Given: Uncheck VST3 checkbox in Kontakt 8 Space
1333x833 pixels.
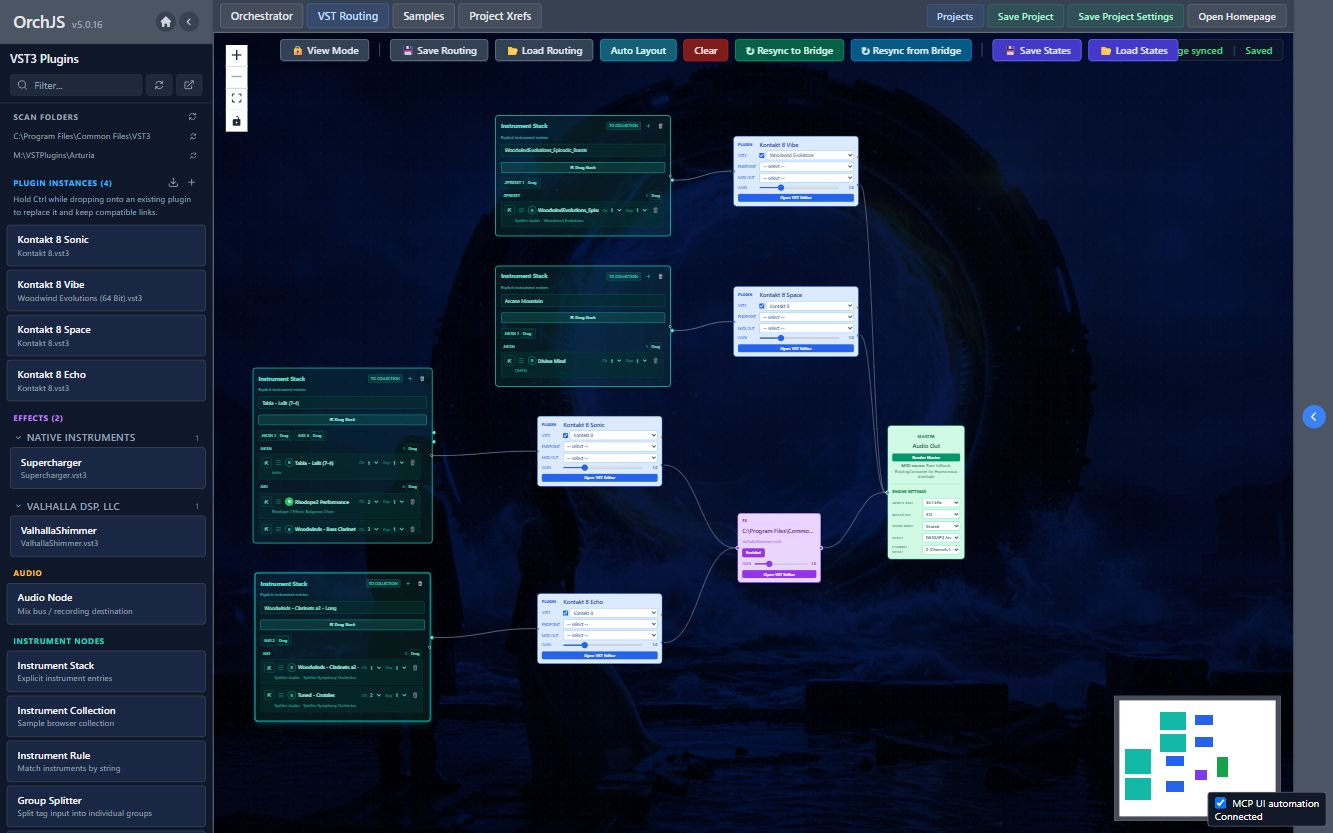Looking at the screenshot, I should [762, 306].
